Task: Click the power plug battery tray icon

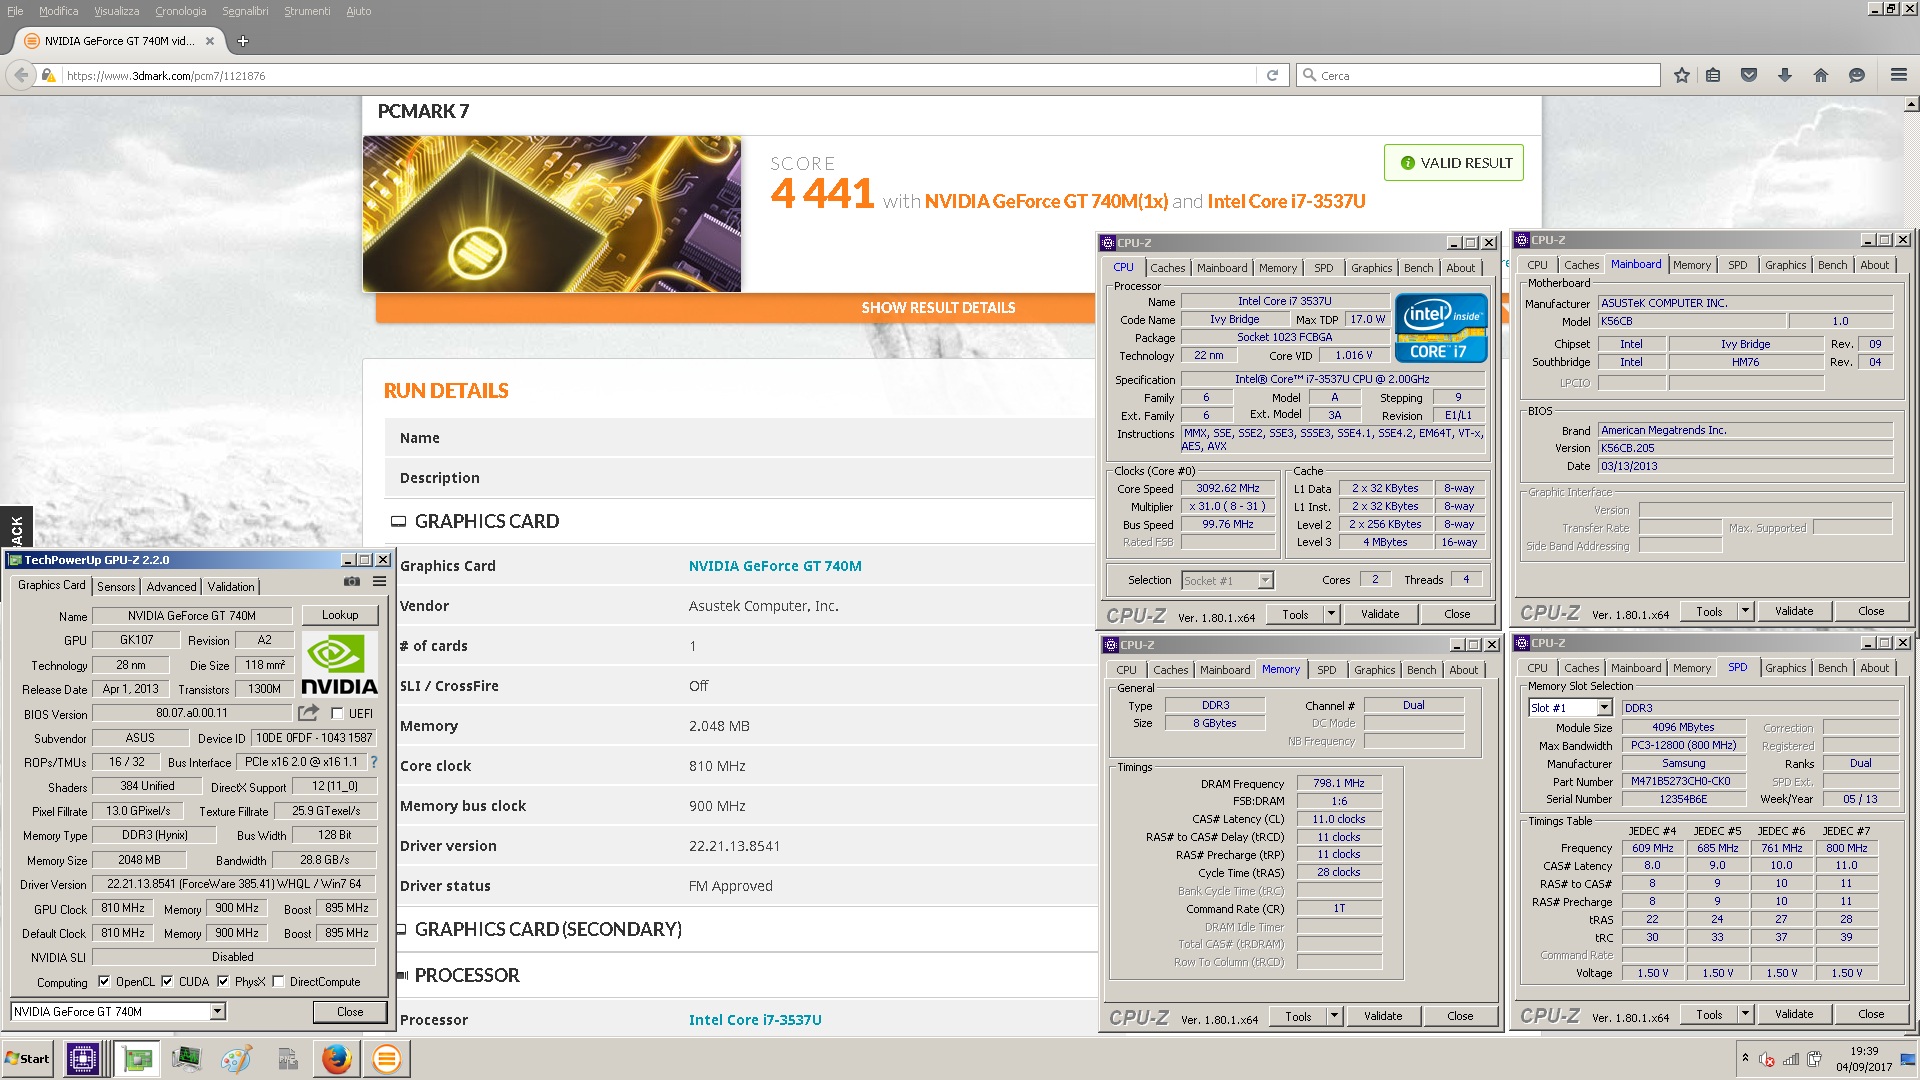Action: coord(1814,1060)
